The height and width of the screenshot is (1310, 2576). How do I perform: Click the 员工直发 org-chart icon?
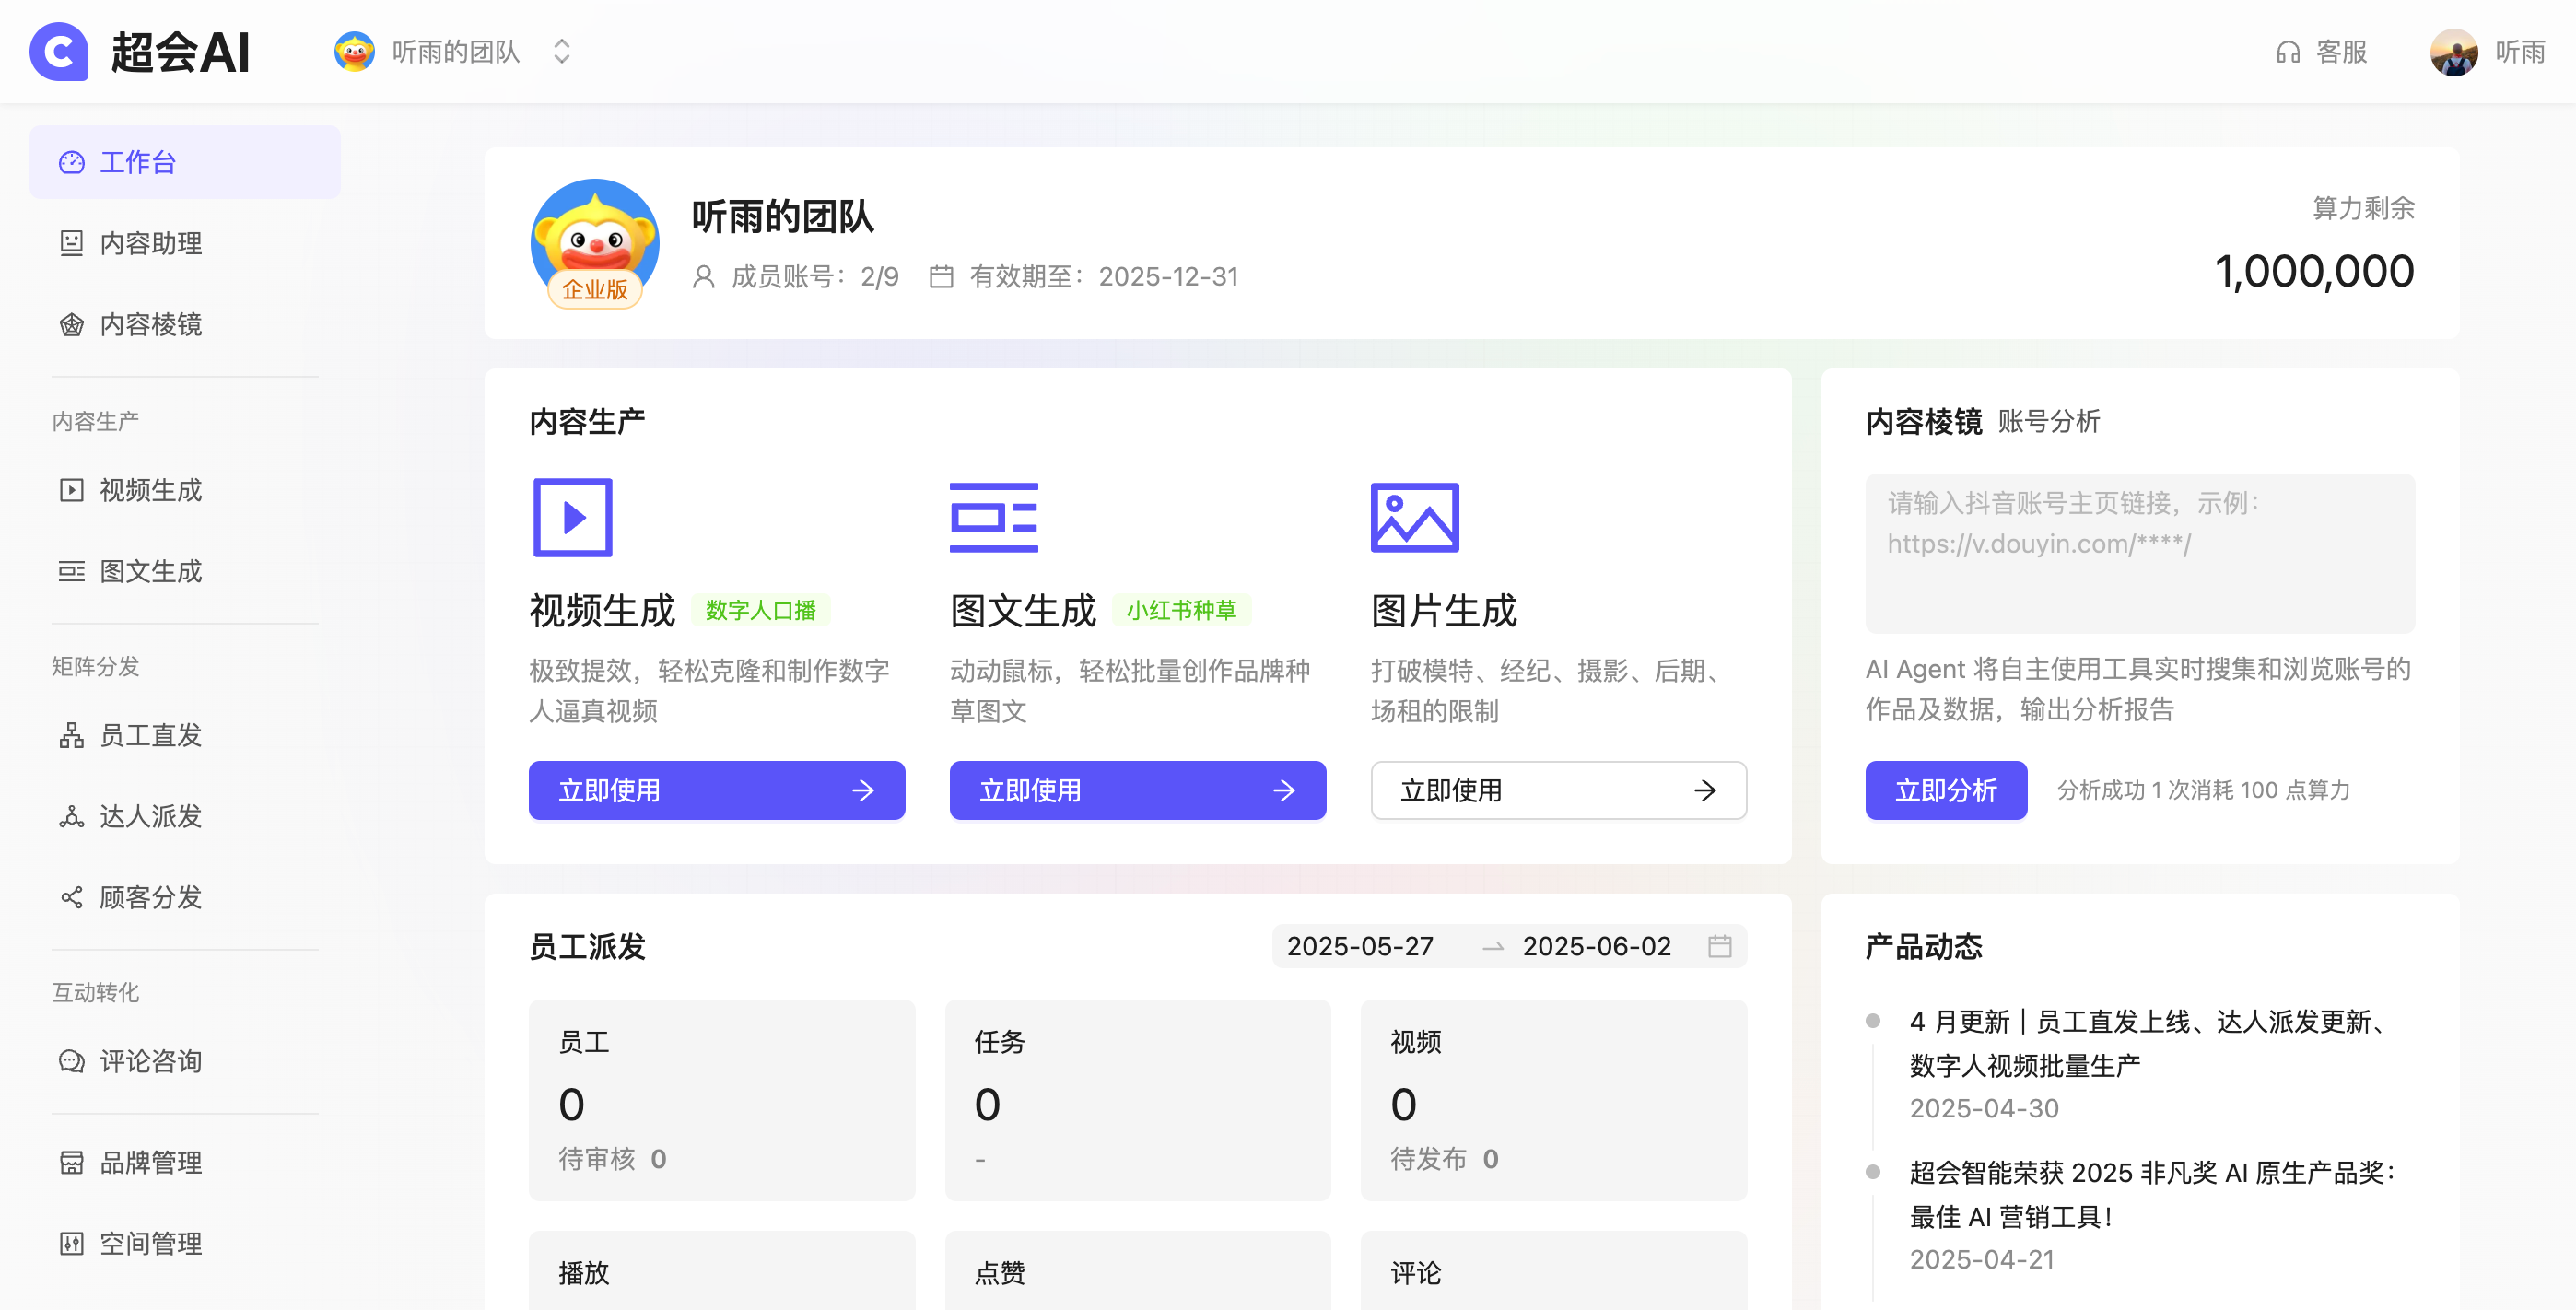(x=72, y=735)
